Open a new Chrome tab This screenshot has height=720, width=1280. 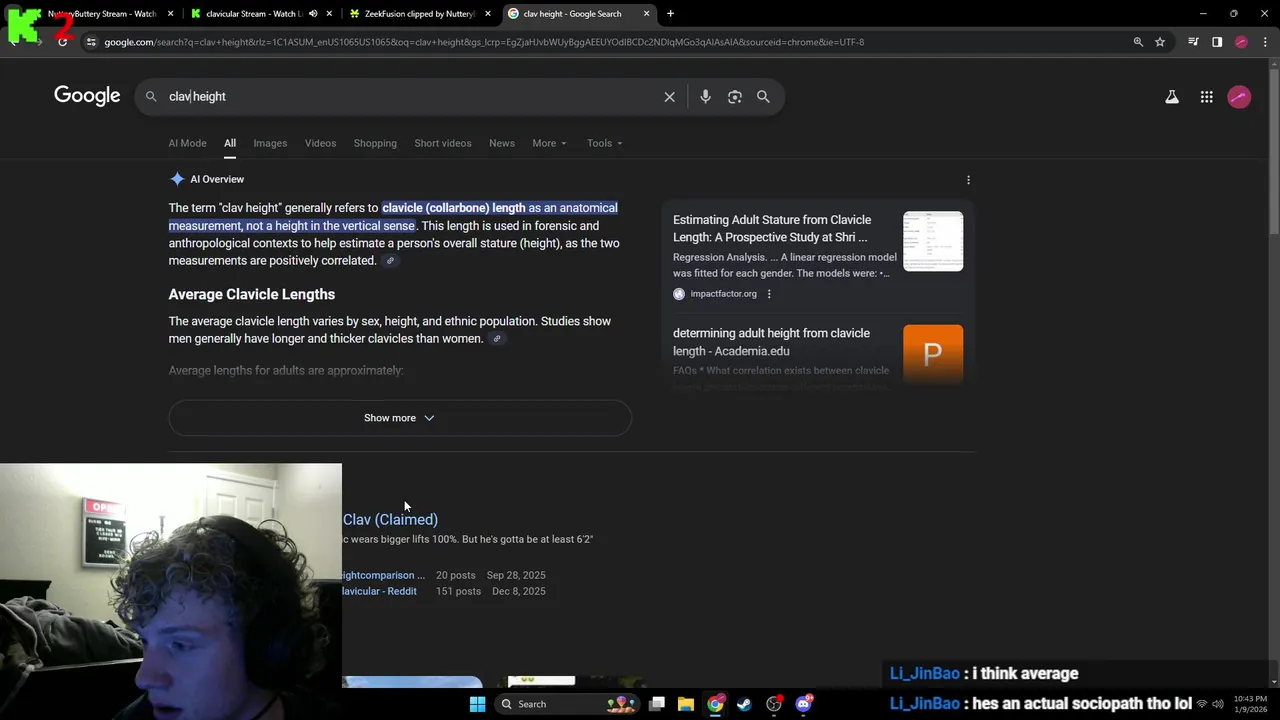tap(670, 14)
